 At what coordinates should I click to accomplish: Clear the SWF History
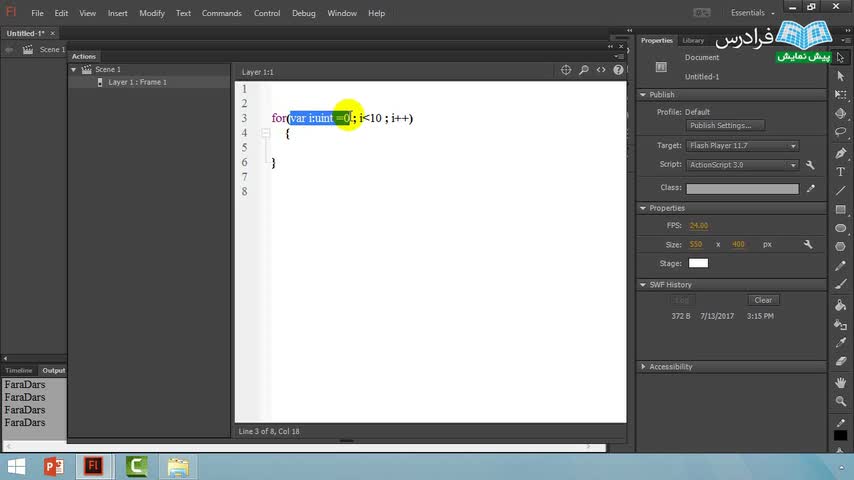tap(763, 300)
